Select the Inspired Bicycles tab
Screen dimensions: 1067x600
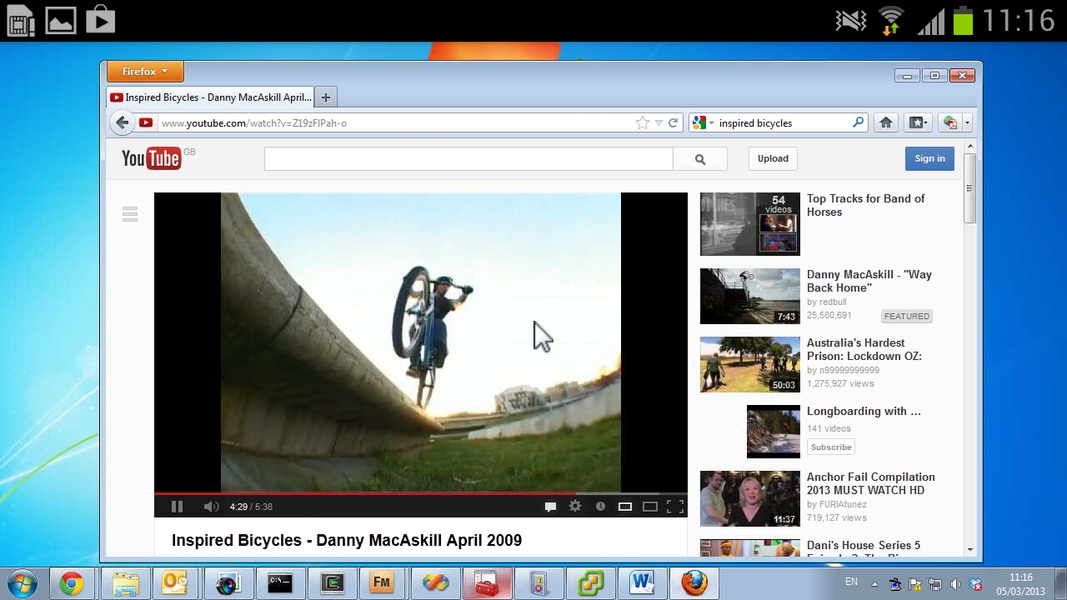pyautogui.click(x=211, y=97)
